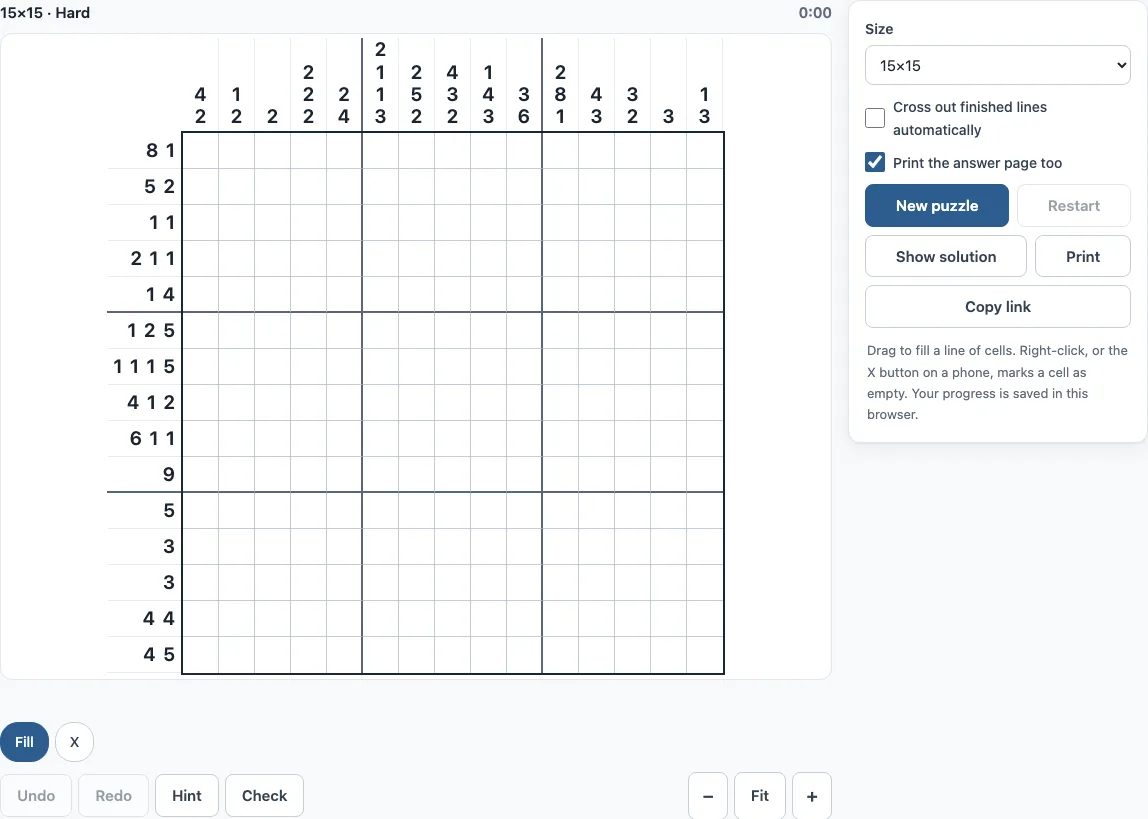
Task: Zoom in with the plus button
Action: click(x=812, y=796)
